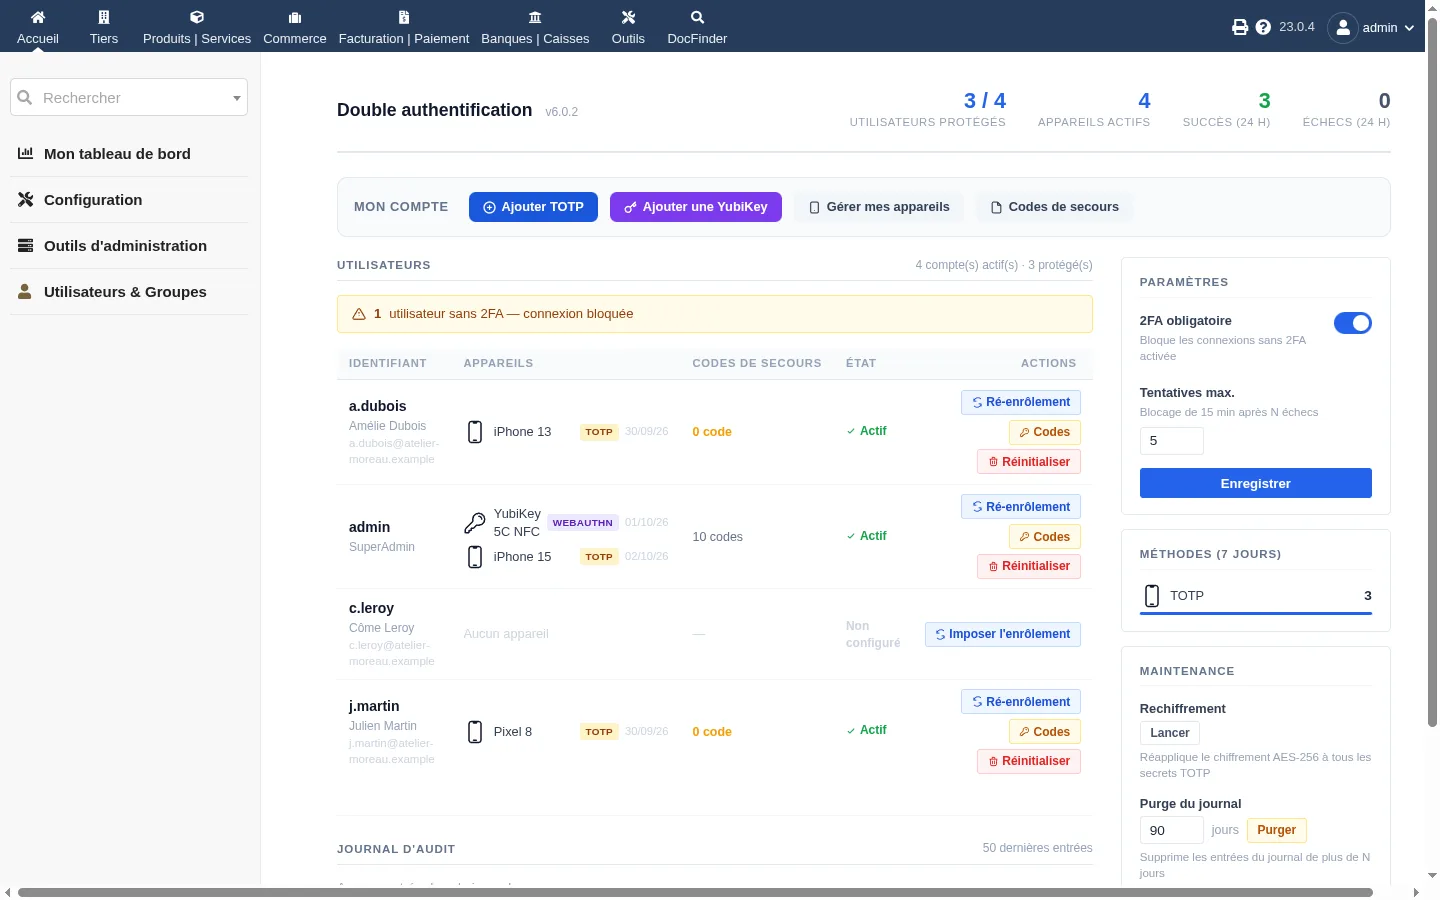Click Réinitialiser for a.dubois
This screenshot has height=900, width=1440.
pos(1028,462)
